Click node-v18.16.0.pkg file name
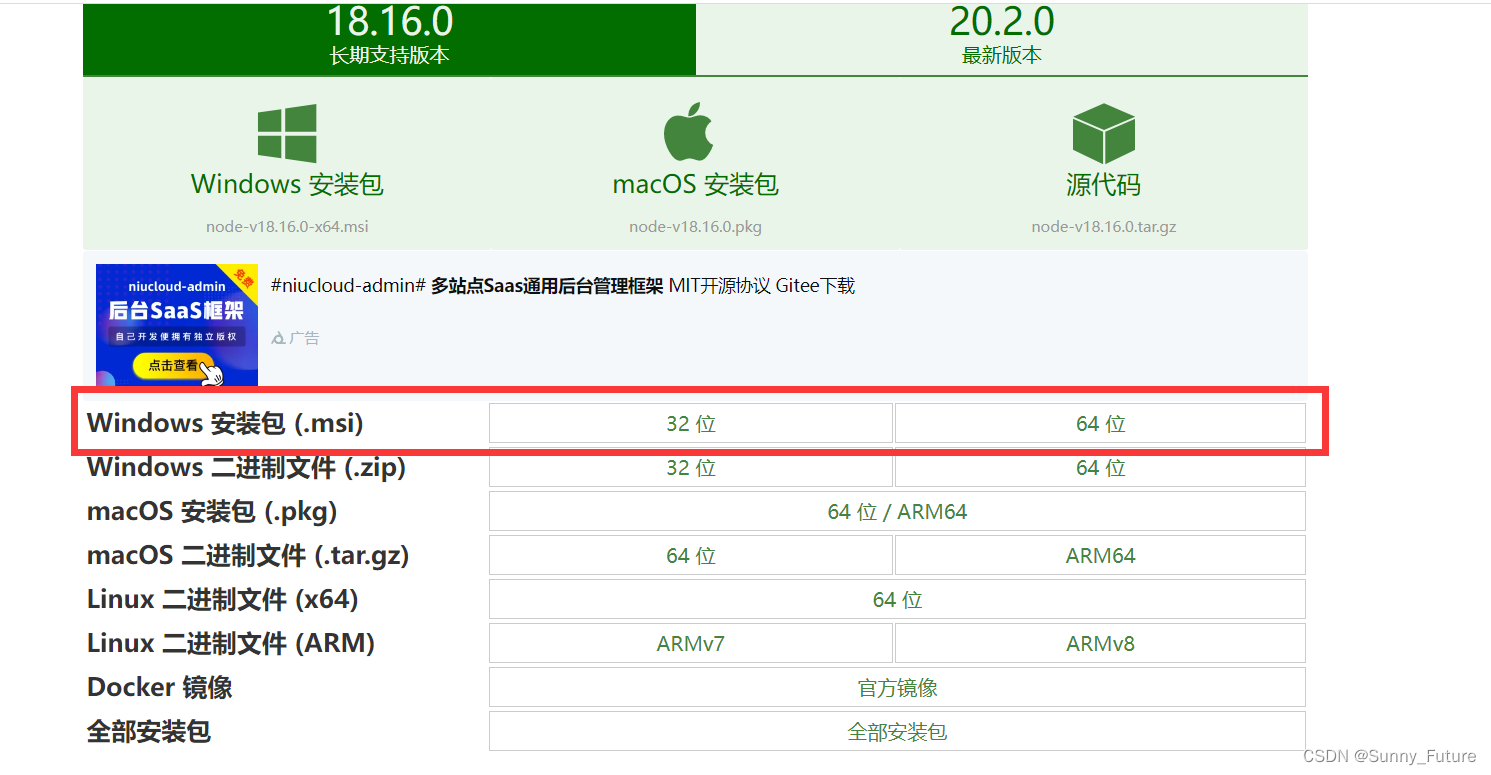Image resolution: width=1491 pixels, height=775 pixels. (x=695, y=227)
